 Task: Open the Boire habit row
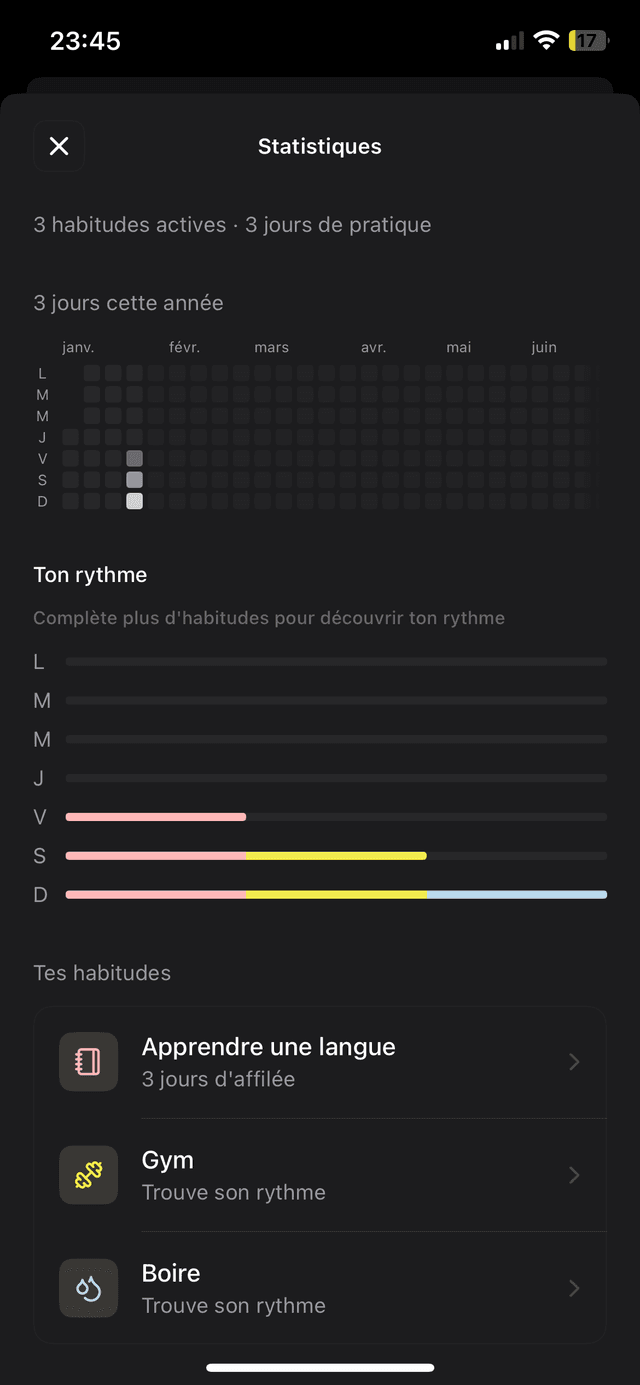click(x=320, y=1288)
